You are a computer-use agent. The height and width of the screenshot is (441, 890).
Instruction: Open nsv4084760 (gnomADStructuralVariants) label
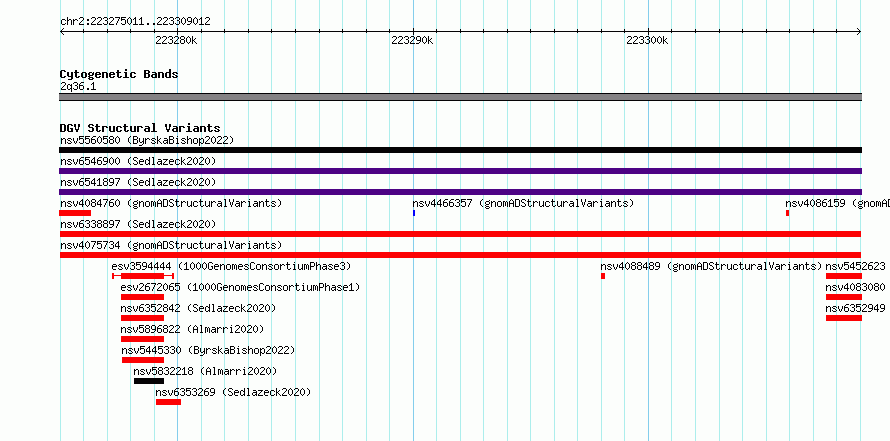point(171,203)
